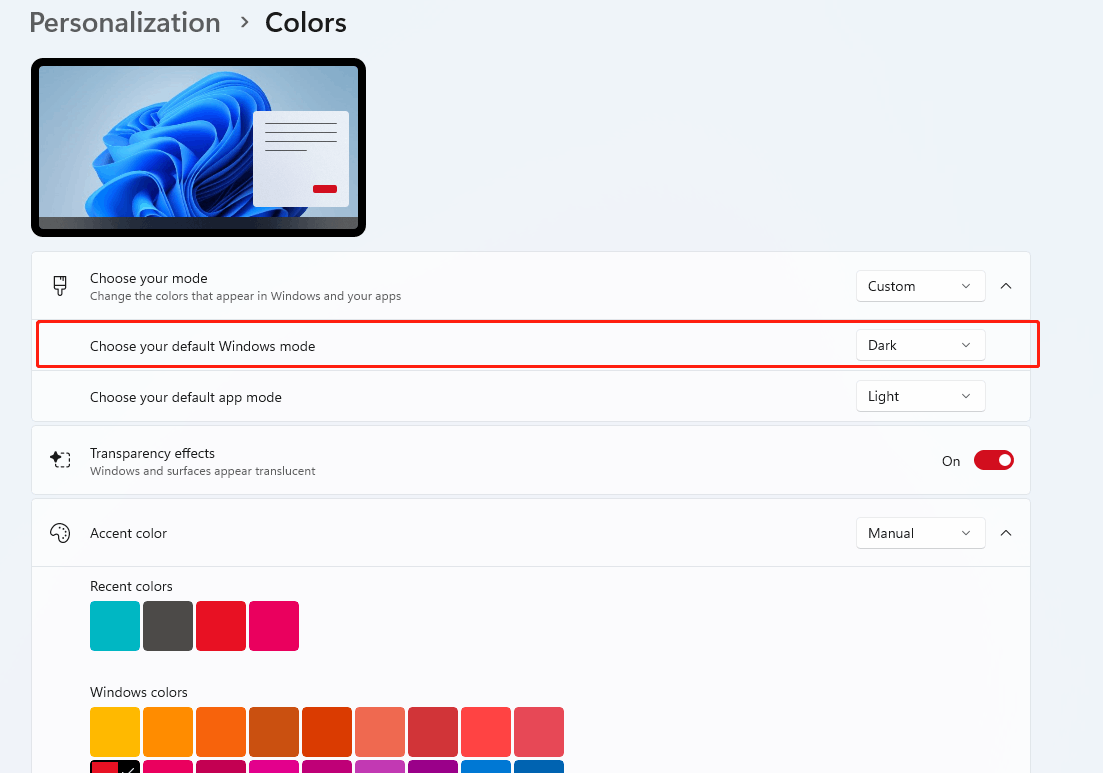Click the palette icon next to Accent color
Viewport: 1103px width, 773px height.
click(60, 533)
